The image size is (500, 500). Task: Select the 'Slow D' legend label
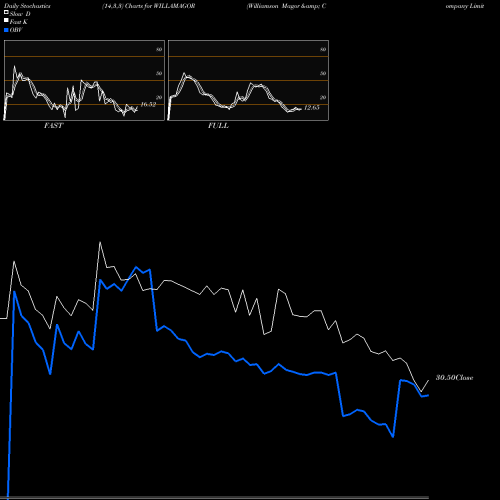coord(20,14)
